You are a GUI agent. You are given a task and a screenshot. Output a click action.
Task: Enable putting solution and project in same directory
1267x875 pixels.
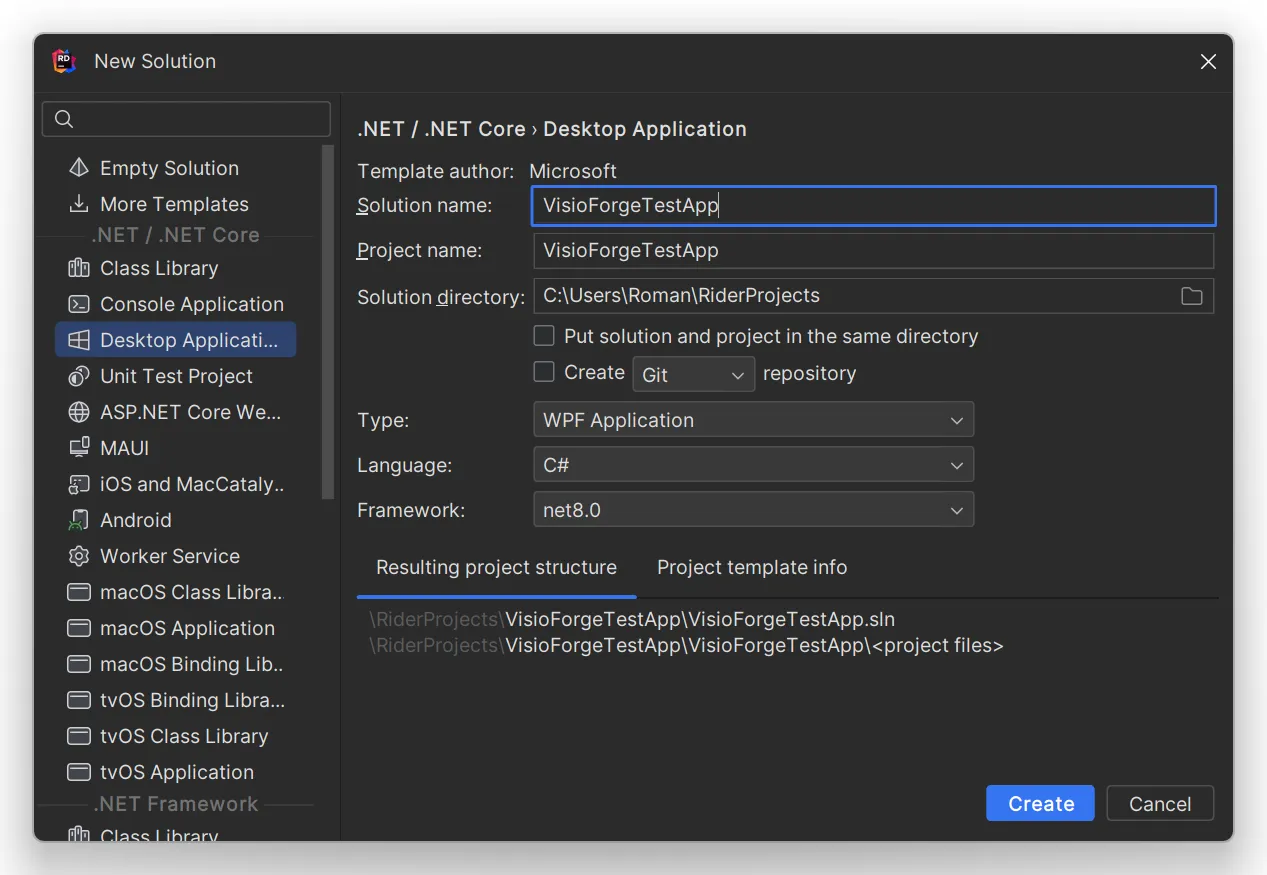pos(544,335)
